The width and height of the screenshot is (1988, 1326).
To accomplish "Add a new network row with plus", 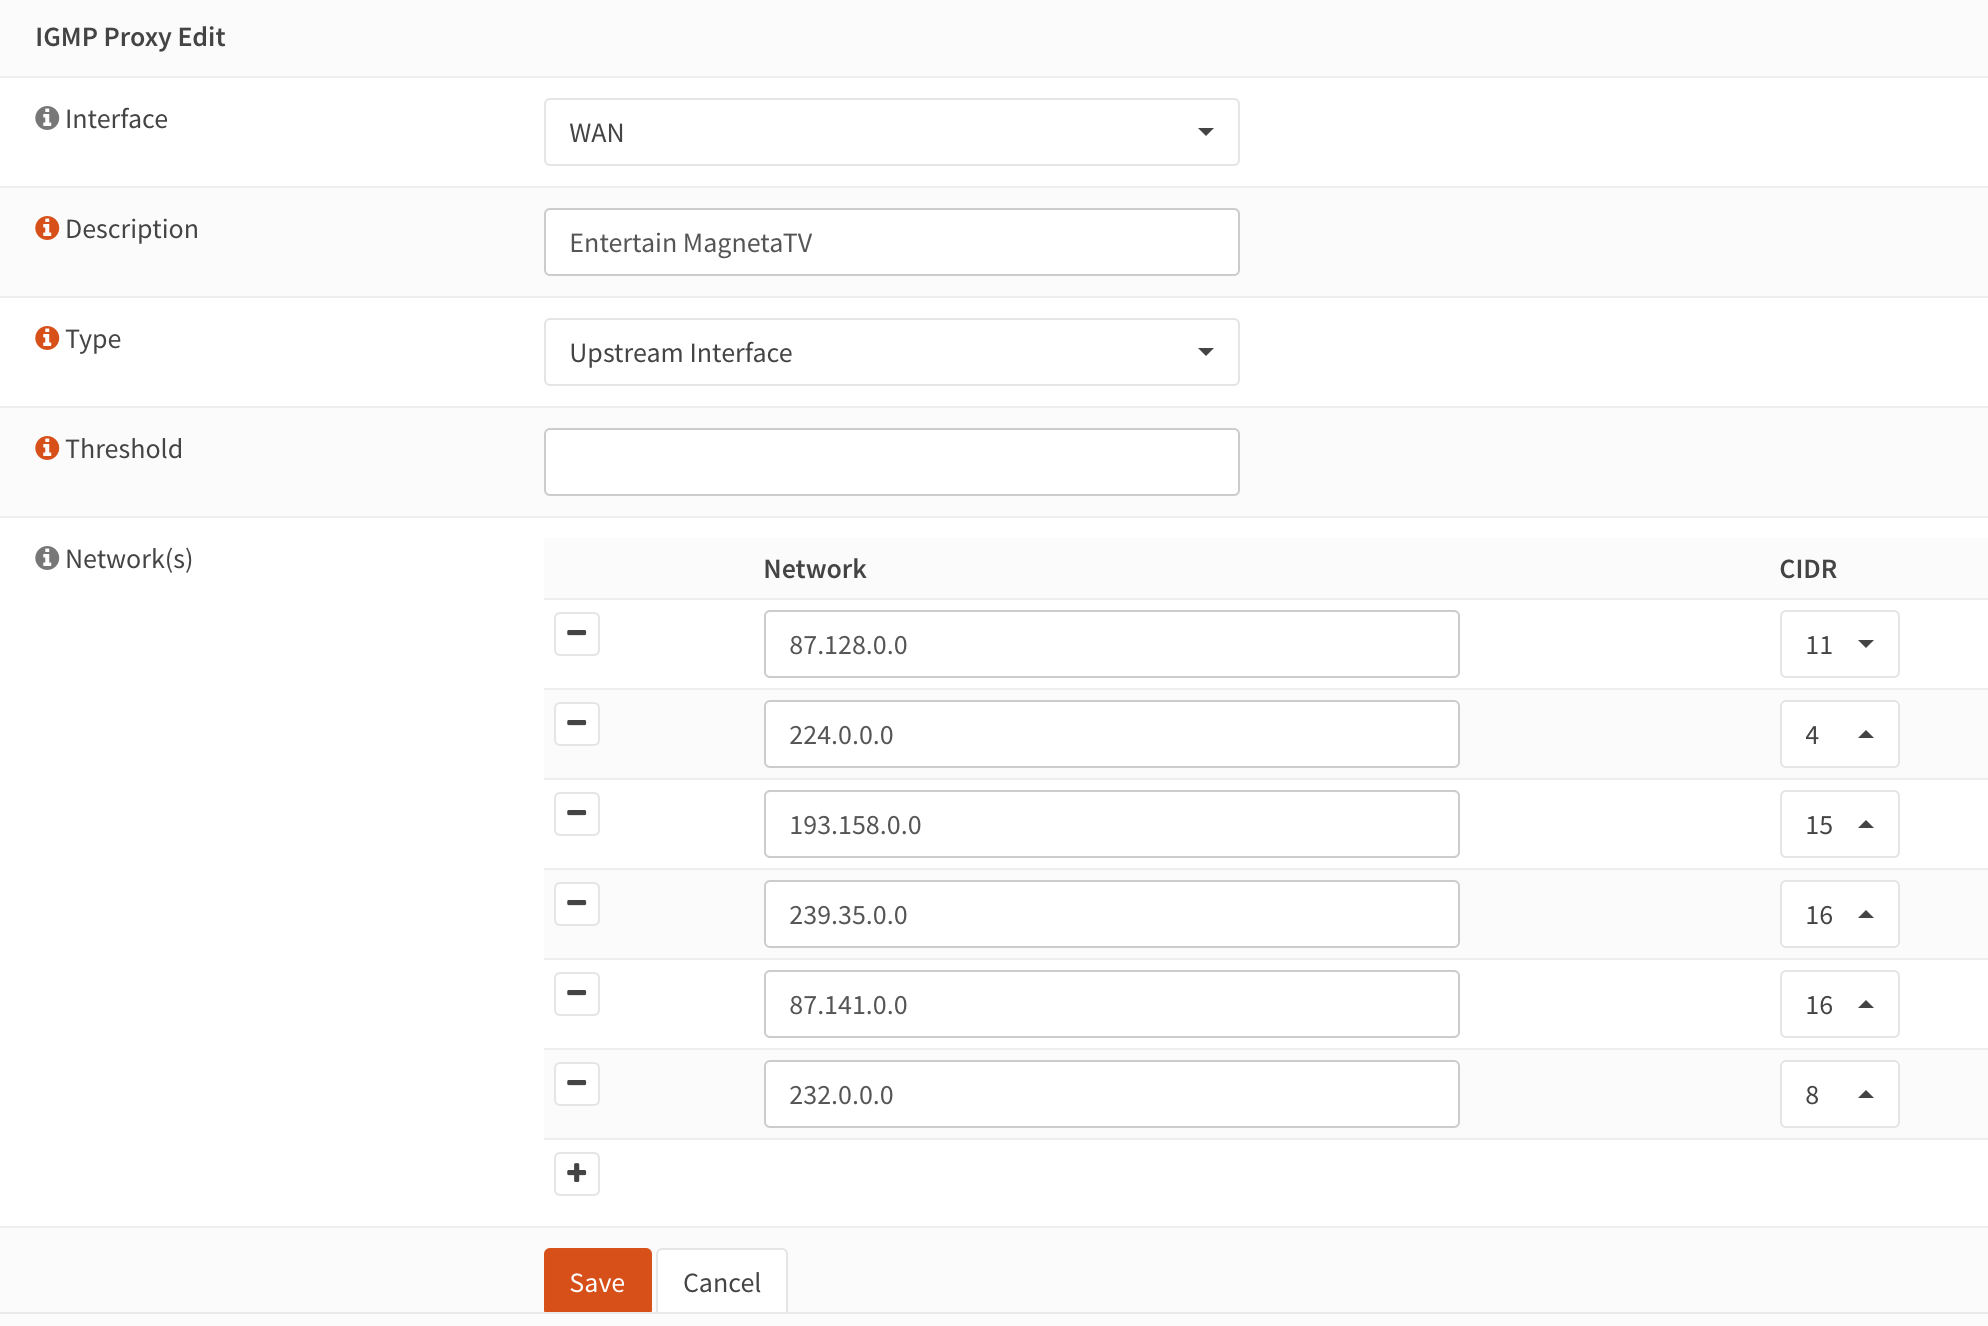I will point(577,1174).
